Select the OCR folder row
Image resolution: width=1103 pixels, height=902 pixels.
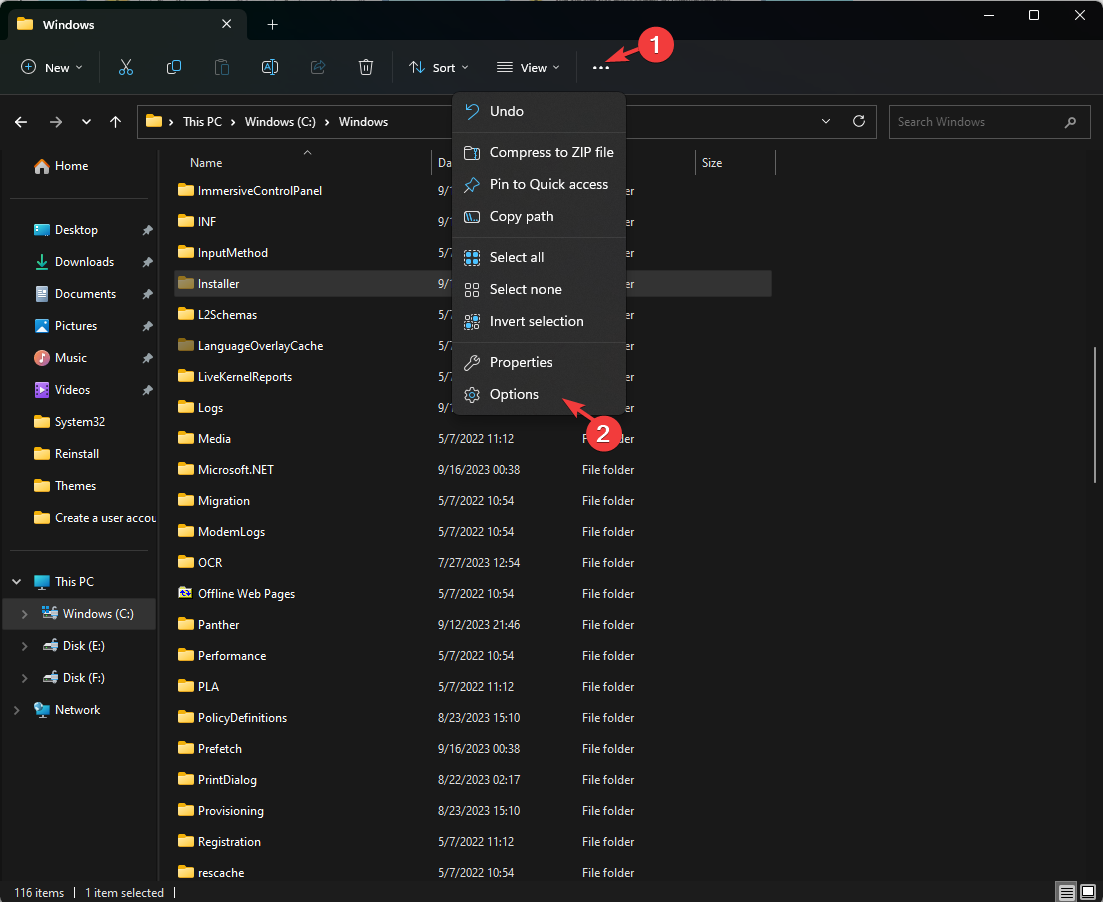pos(473,563)
